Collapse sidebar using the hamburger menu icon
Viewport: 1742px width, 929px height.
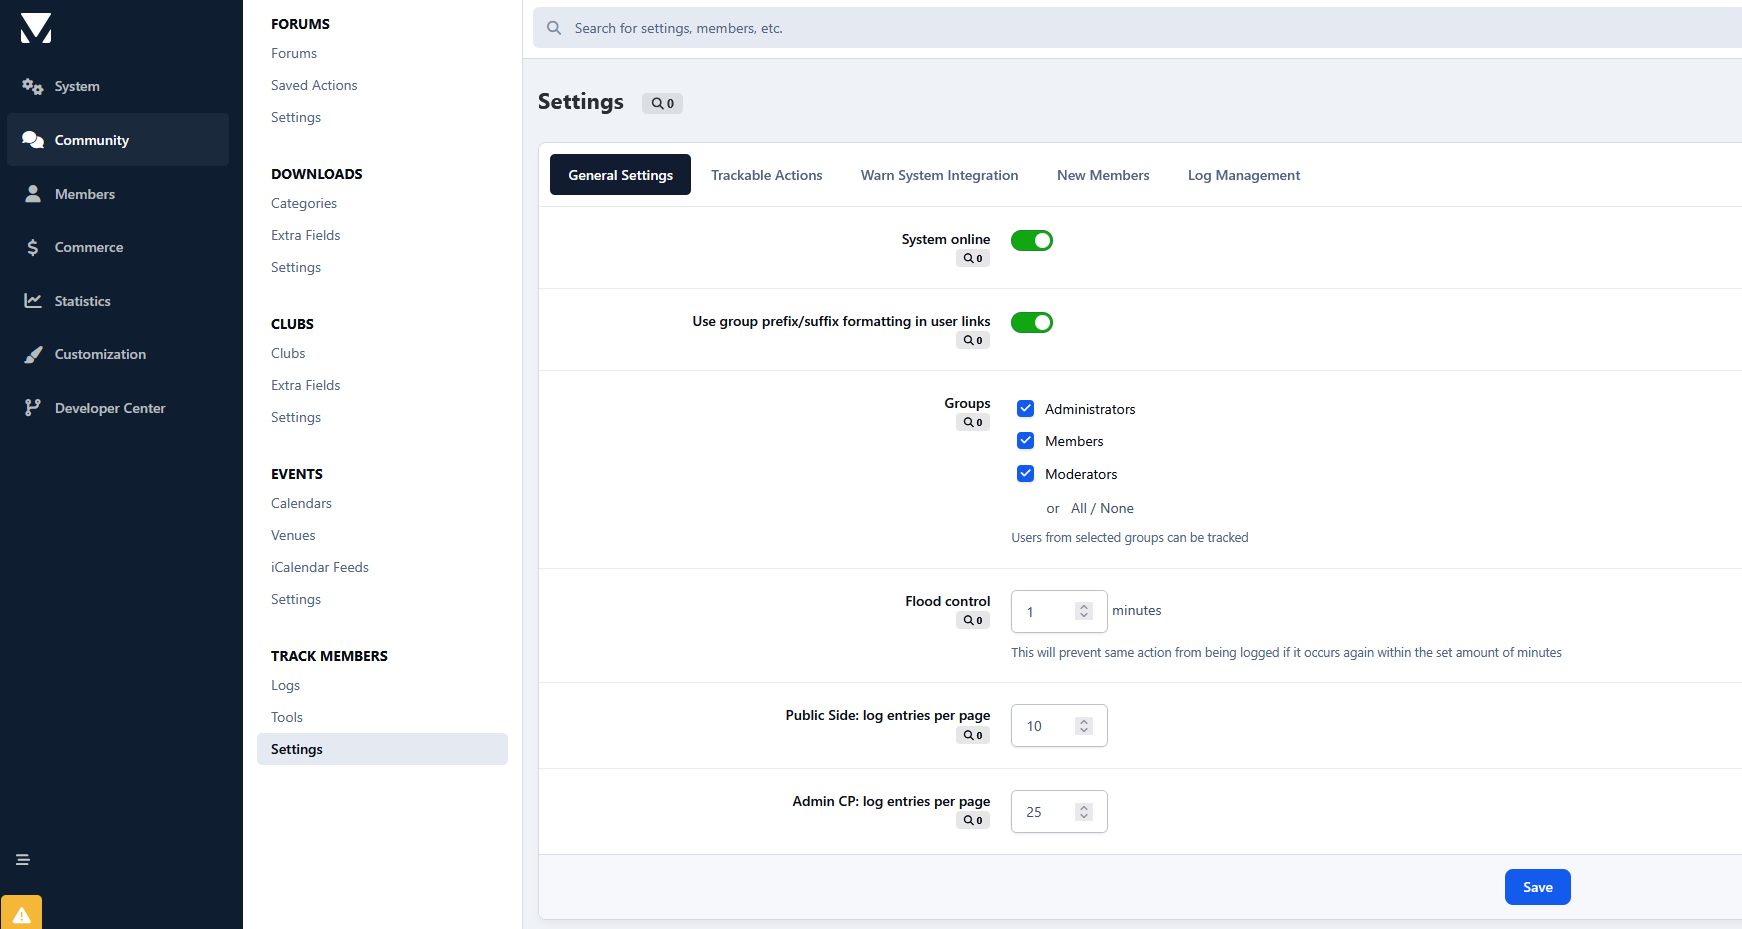pos(22,860)
